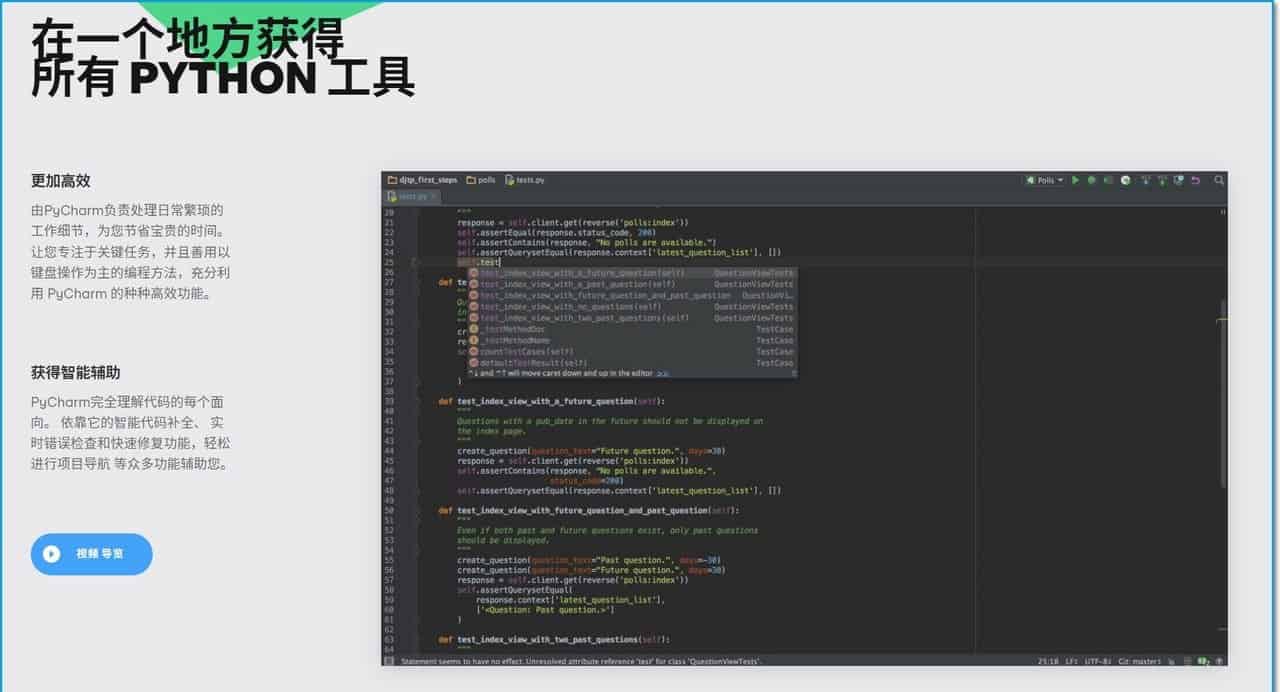The width and height of the screenshot is (1280, 692).
Task: Pick test_index_view_with_a_future_question completion
Action: coord(632,272)
